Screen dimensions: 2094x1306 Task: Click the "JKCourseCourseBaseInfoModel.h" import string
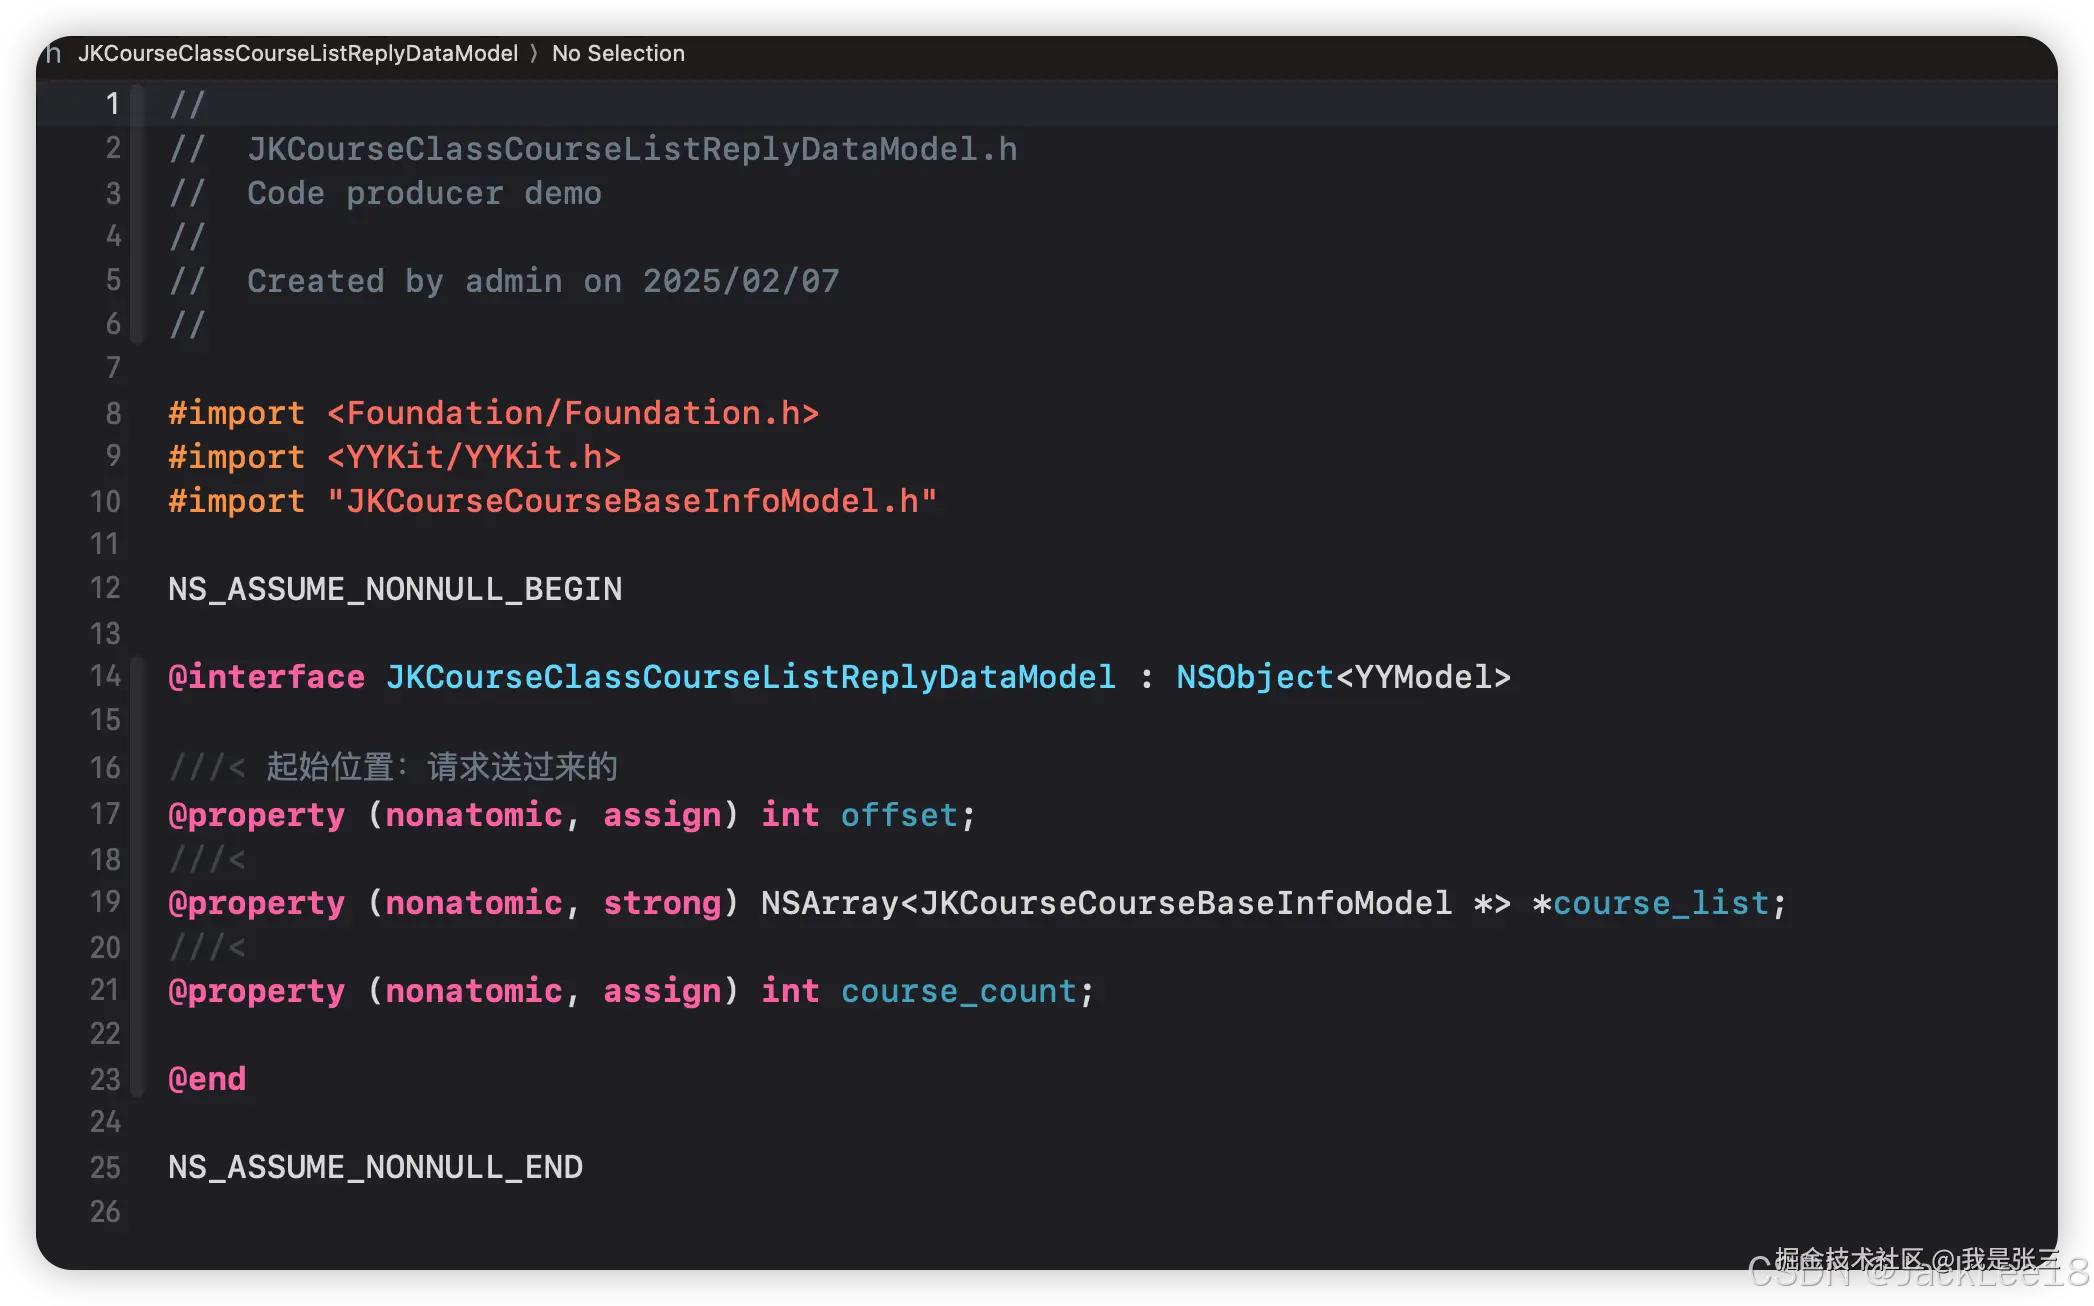pos(632,501)
